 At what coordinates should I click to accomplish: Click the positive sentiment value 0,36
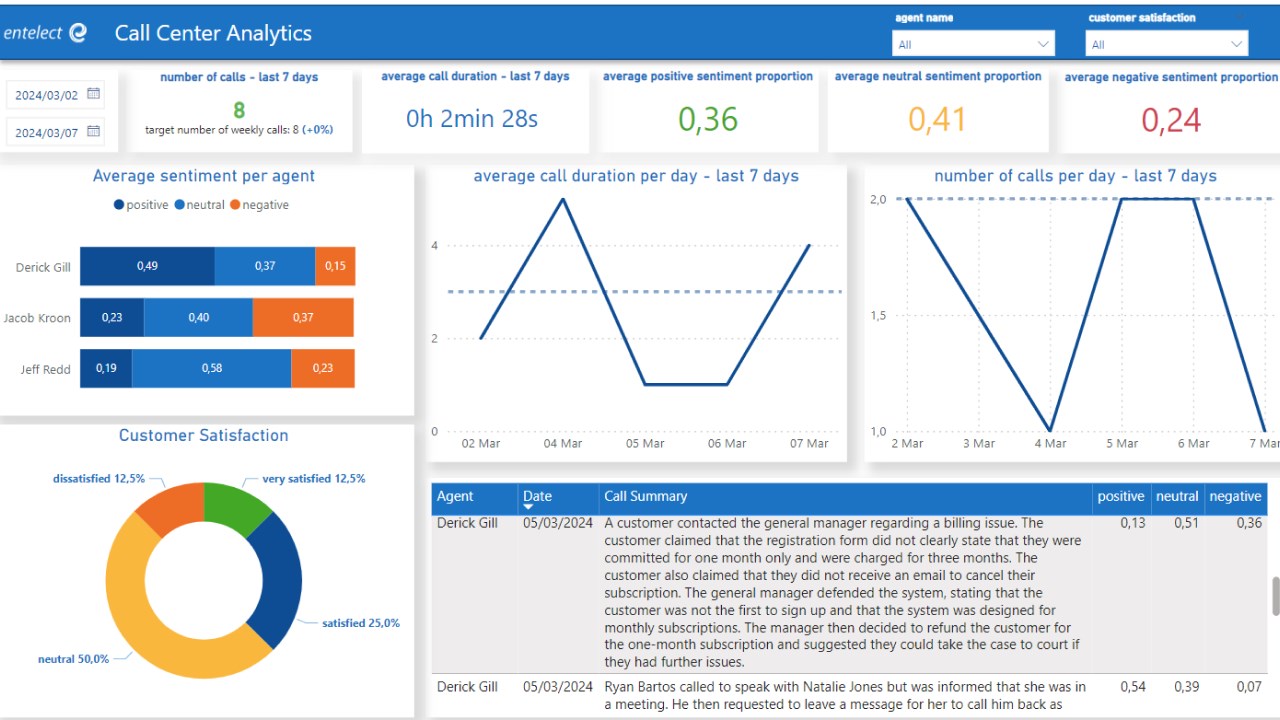(x=708, y=120)
